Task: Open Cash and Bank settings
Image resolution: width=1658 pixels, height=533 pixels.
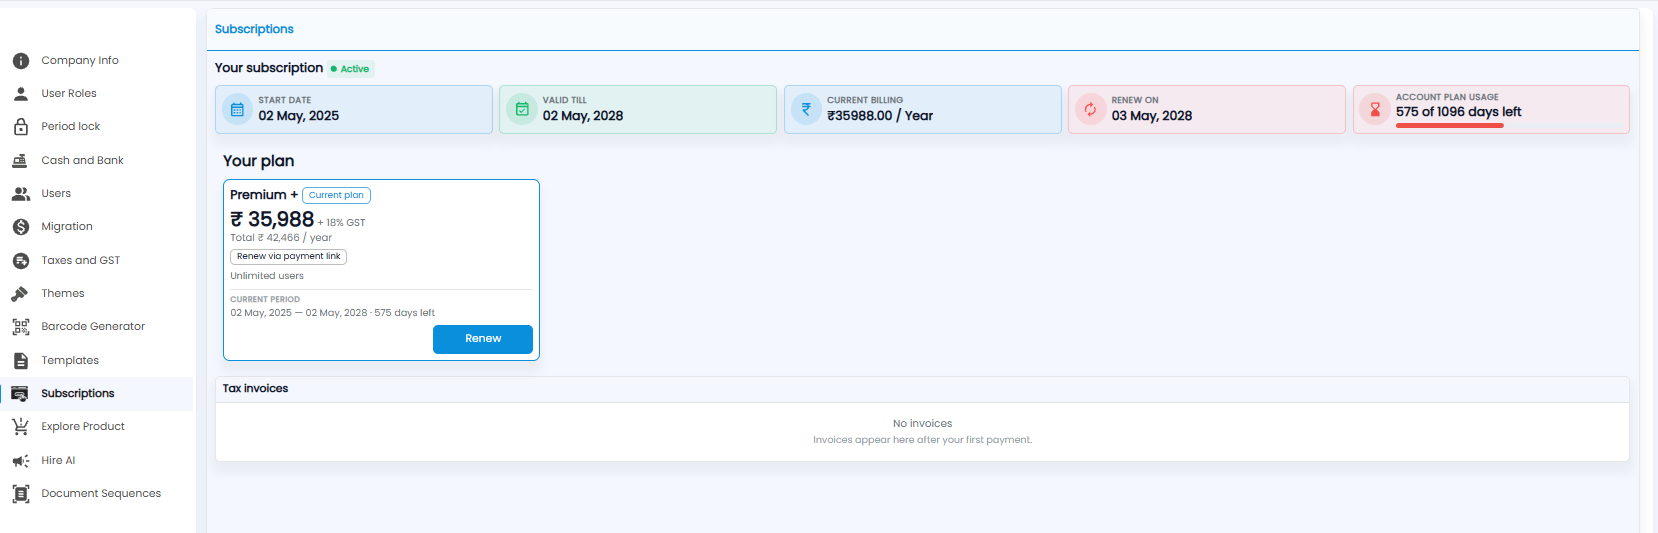Action: click(82, 160)
